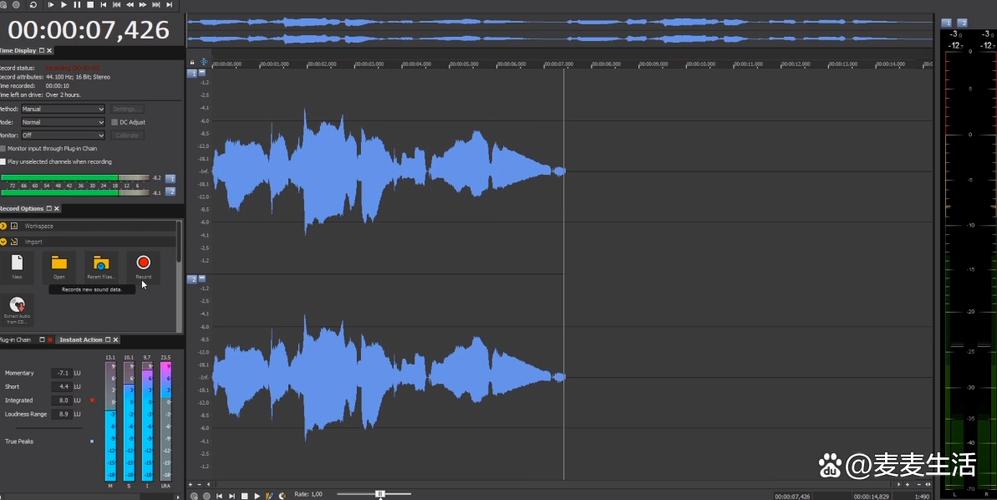Click Extract Audio from CD icon
997x500 pixels.
(17, 304)
